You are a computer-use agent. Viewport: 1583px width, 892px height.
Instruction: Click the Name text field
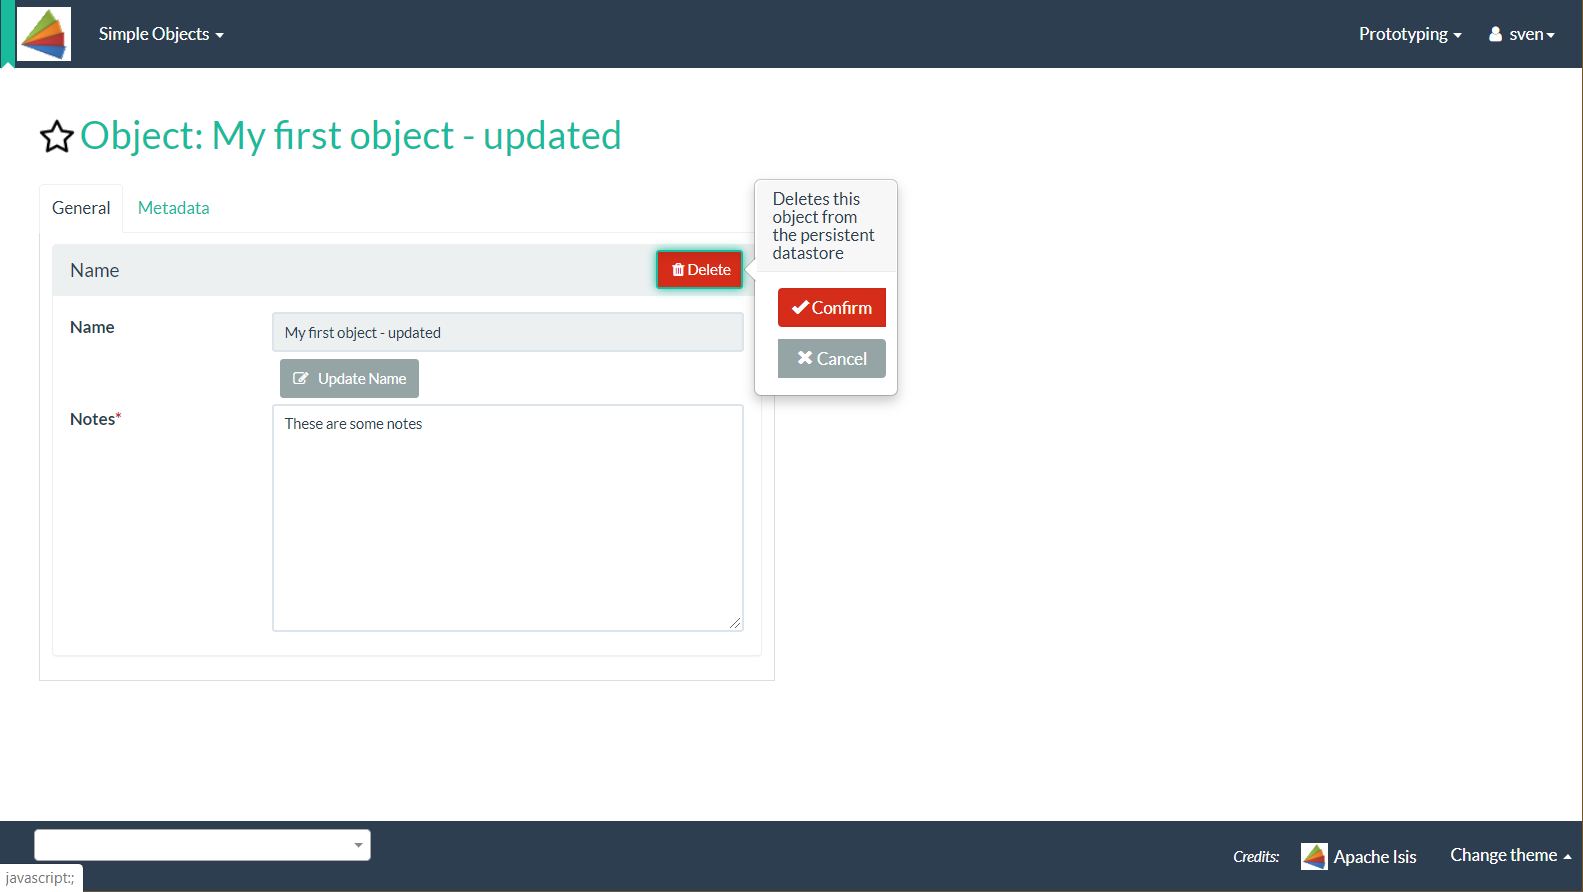(x=507, y=333)
